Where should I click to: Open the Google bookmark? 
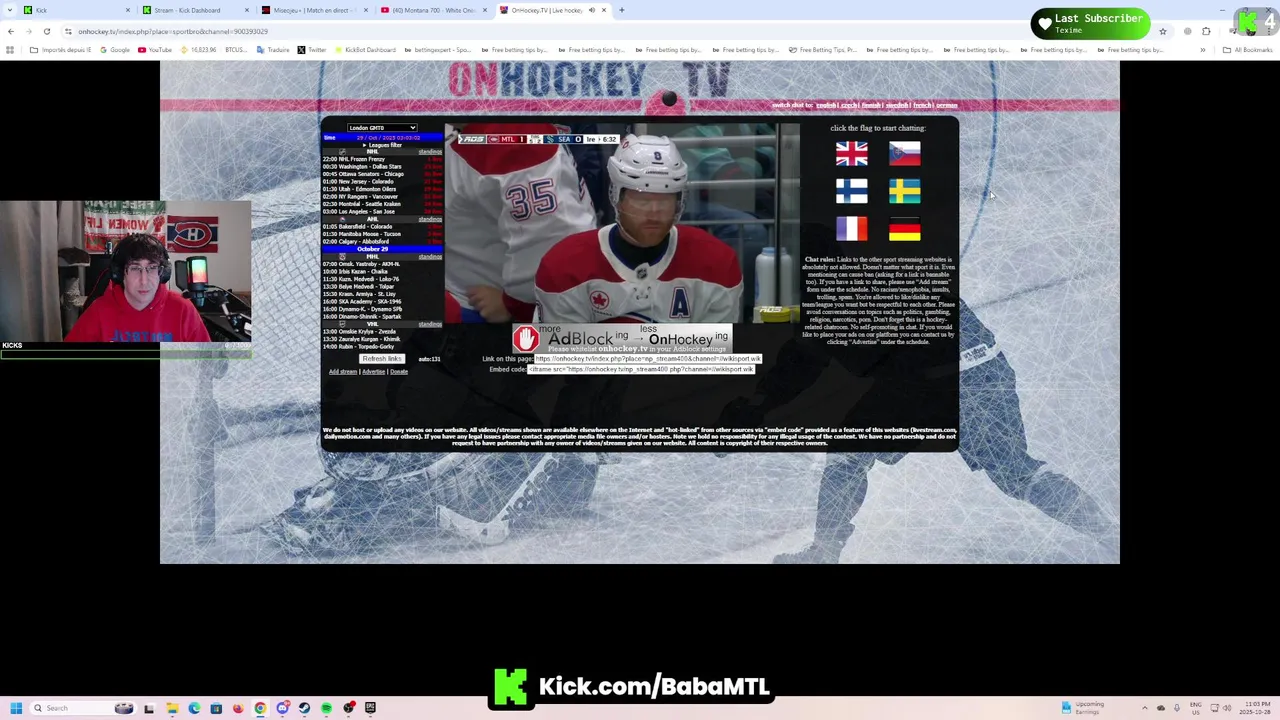[115, 50]
